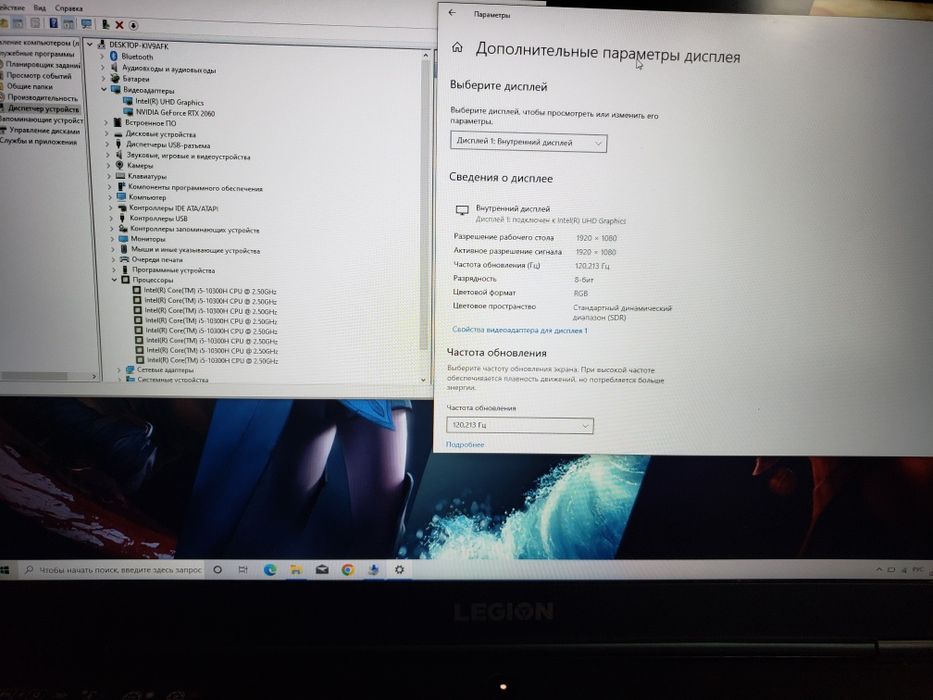Expand the Контроллеры USB node chevron
This screenshot has height=700, width=933.
click(111, 218)
